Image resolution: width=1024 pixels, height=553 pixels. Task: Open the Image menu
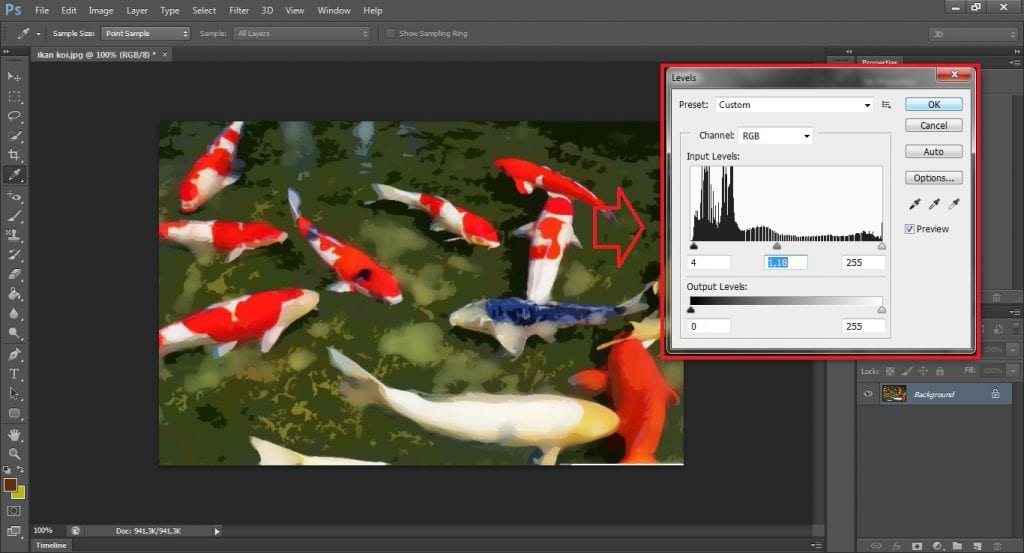pyautogui.click(x=100, y=10)
